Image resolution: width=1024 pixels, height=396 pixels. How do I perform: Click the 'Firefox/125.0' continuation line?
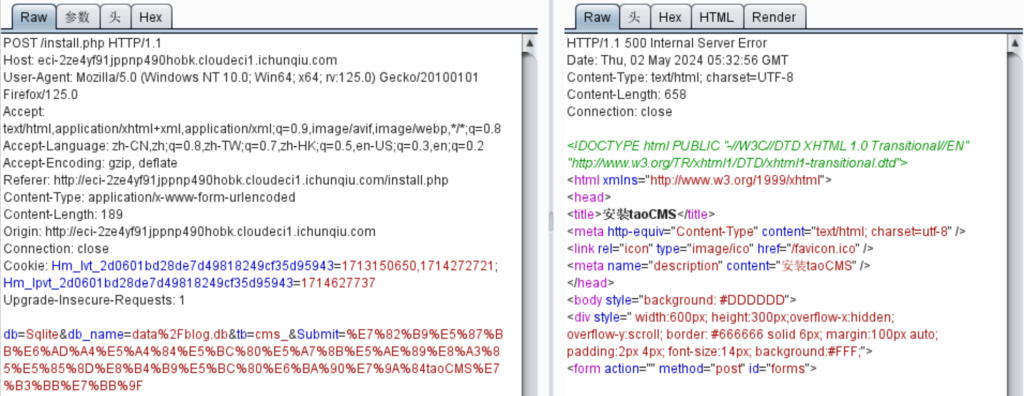(40, 95)
